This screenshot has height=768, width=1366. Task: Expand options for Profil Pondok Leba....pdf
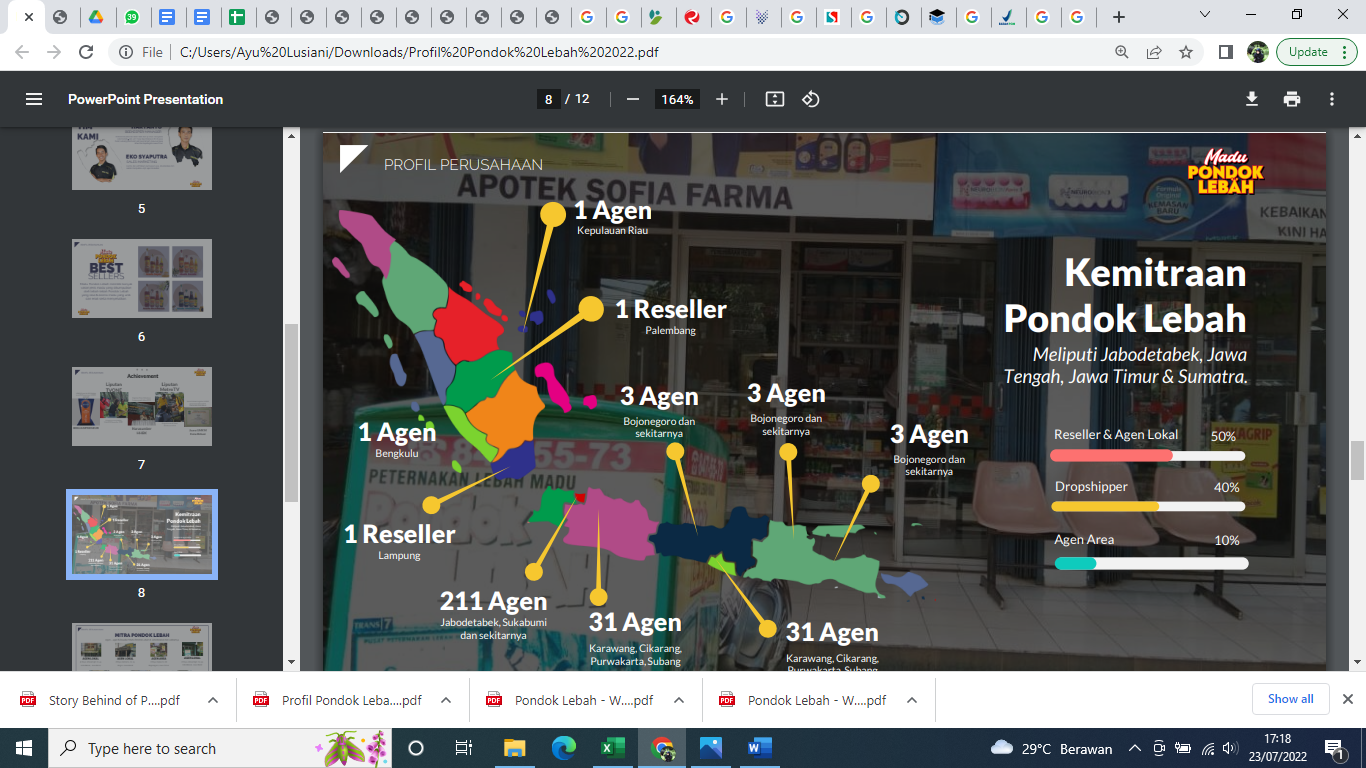click(x=446, y=700)
